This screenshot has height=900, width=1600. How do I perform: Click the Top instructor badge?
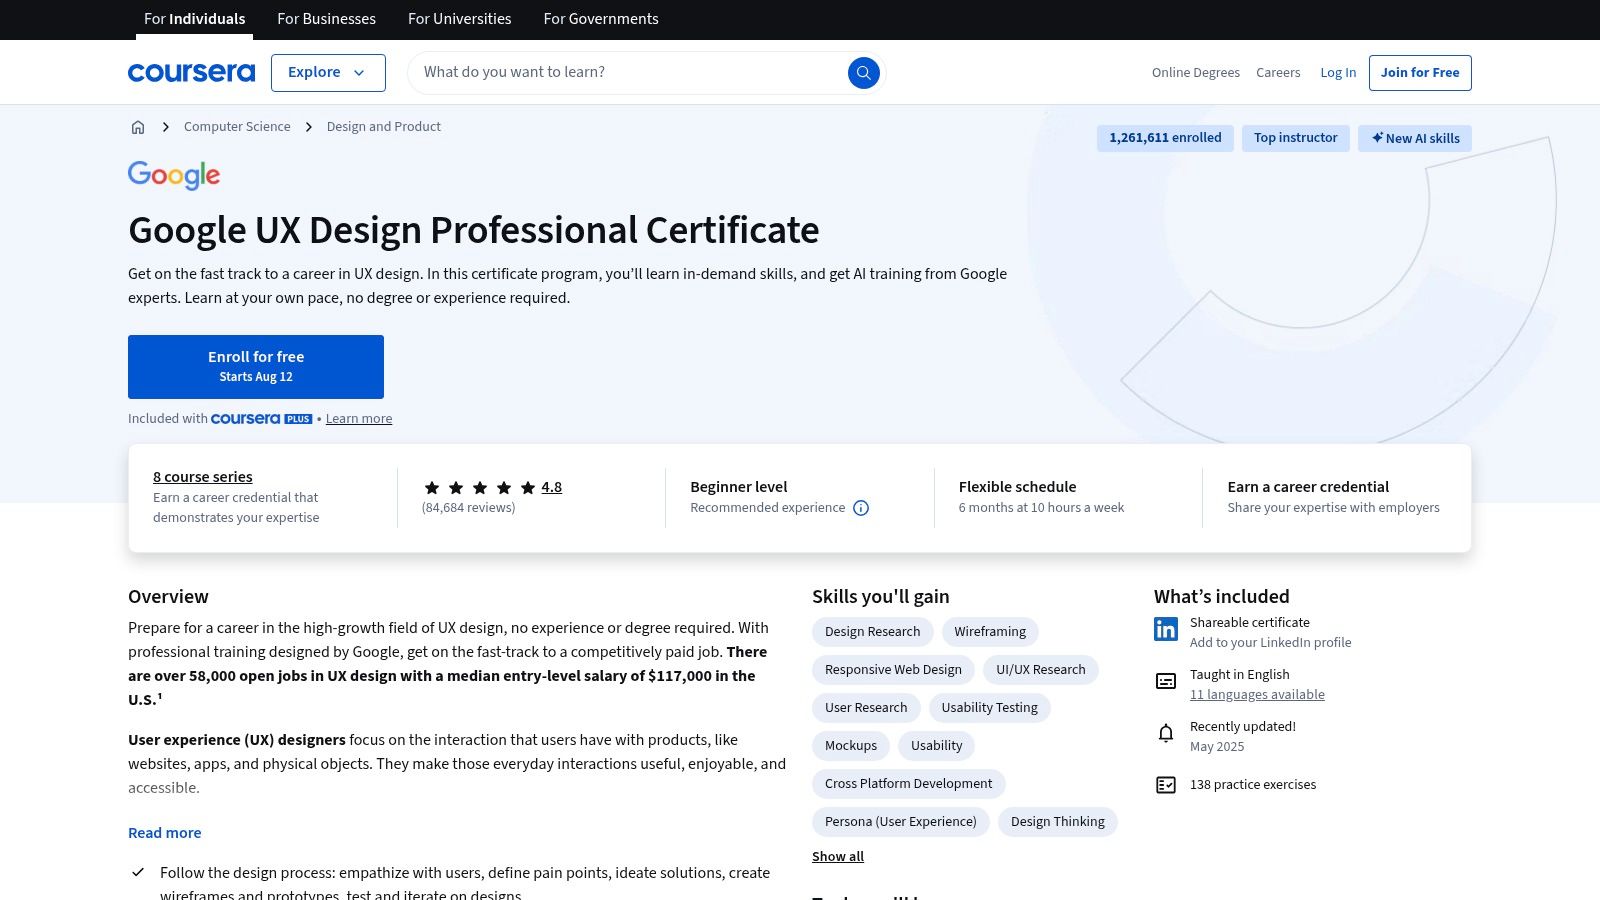(x=1296, y=138)
